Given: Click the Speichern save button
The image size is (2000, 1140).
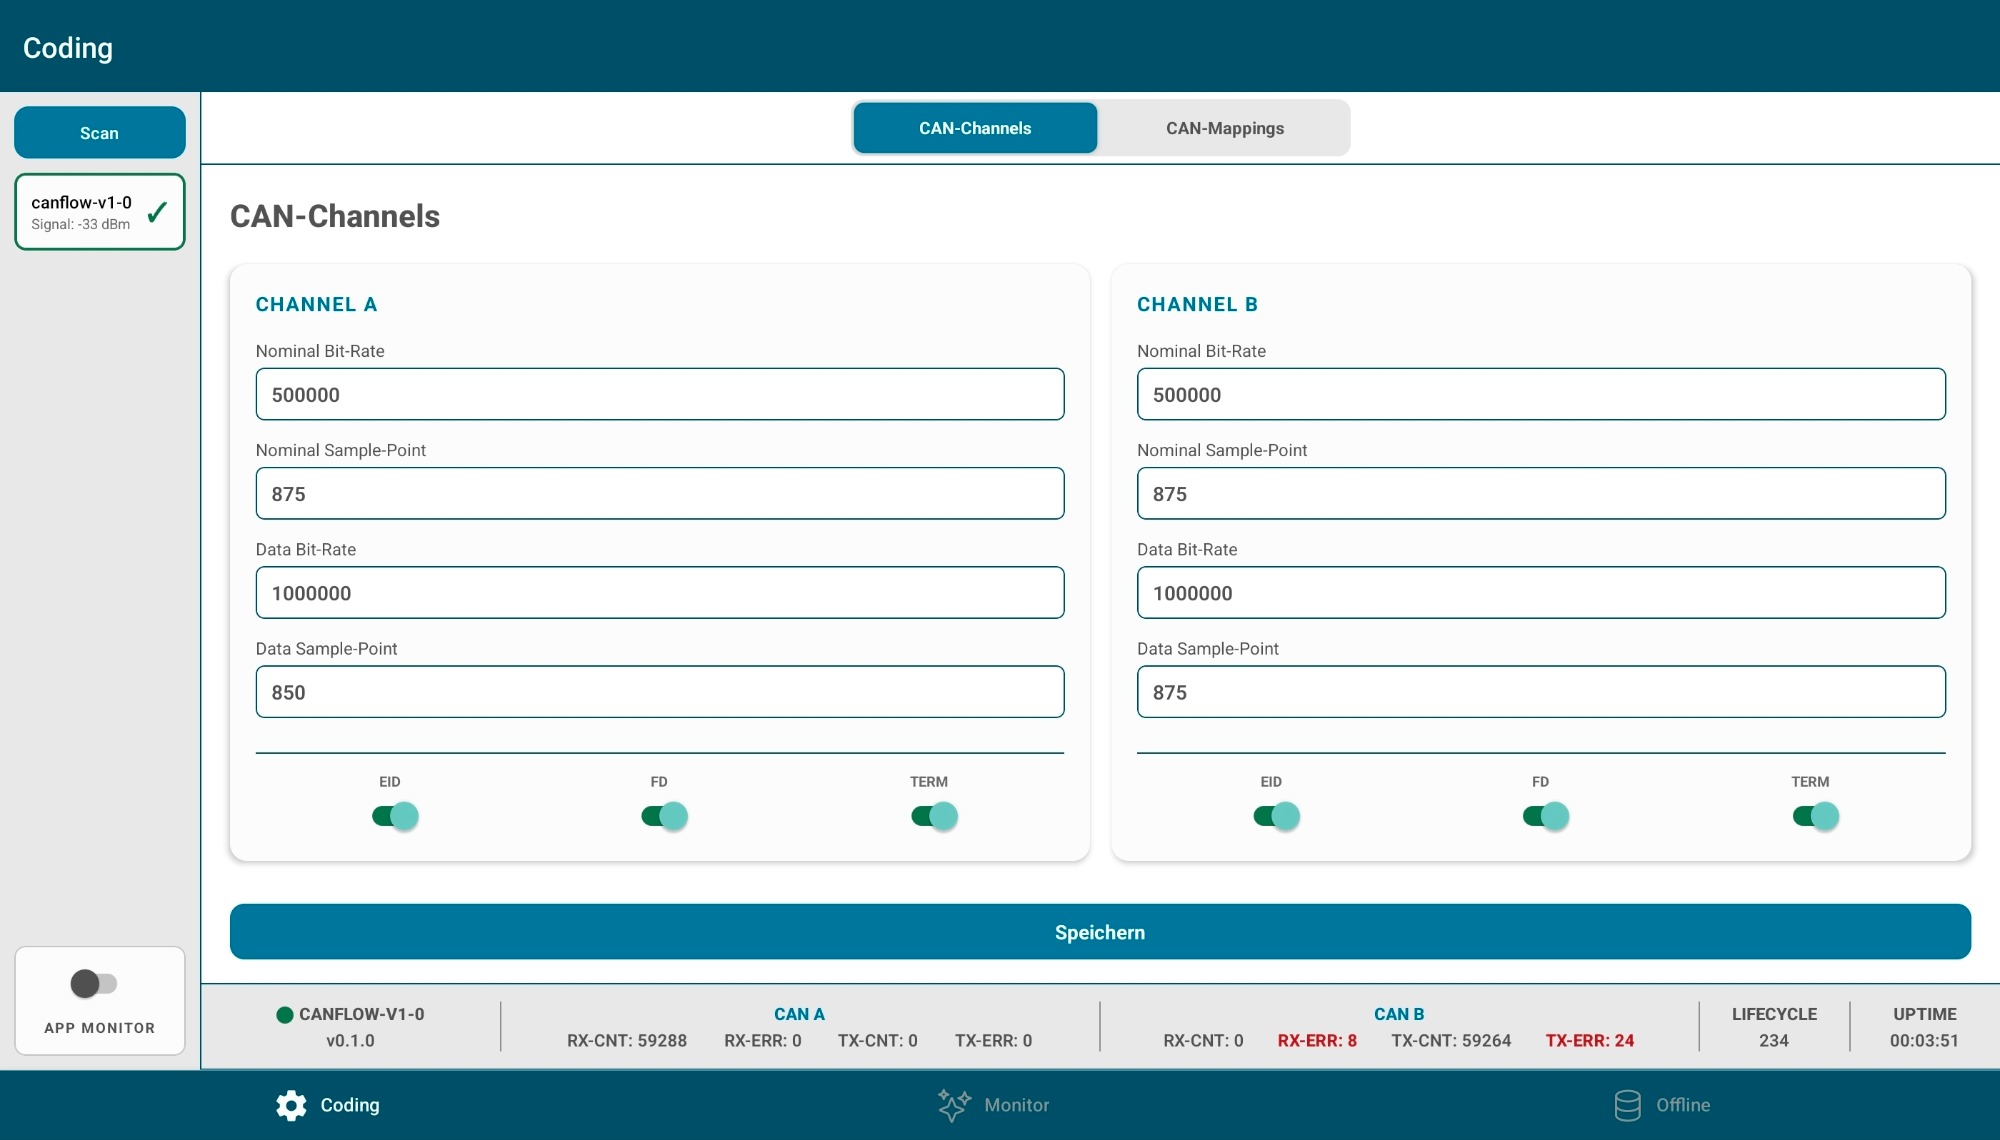Looking at the screenshot, I should coord(1100,932).
